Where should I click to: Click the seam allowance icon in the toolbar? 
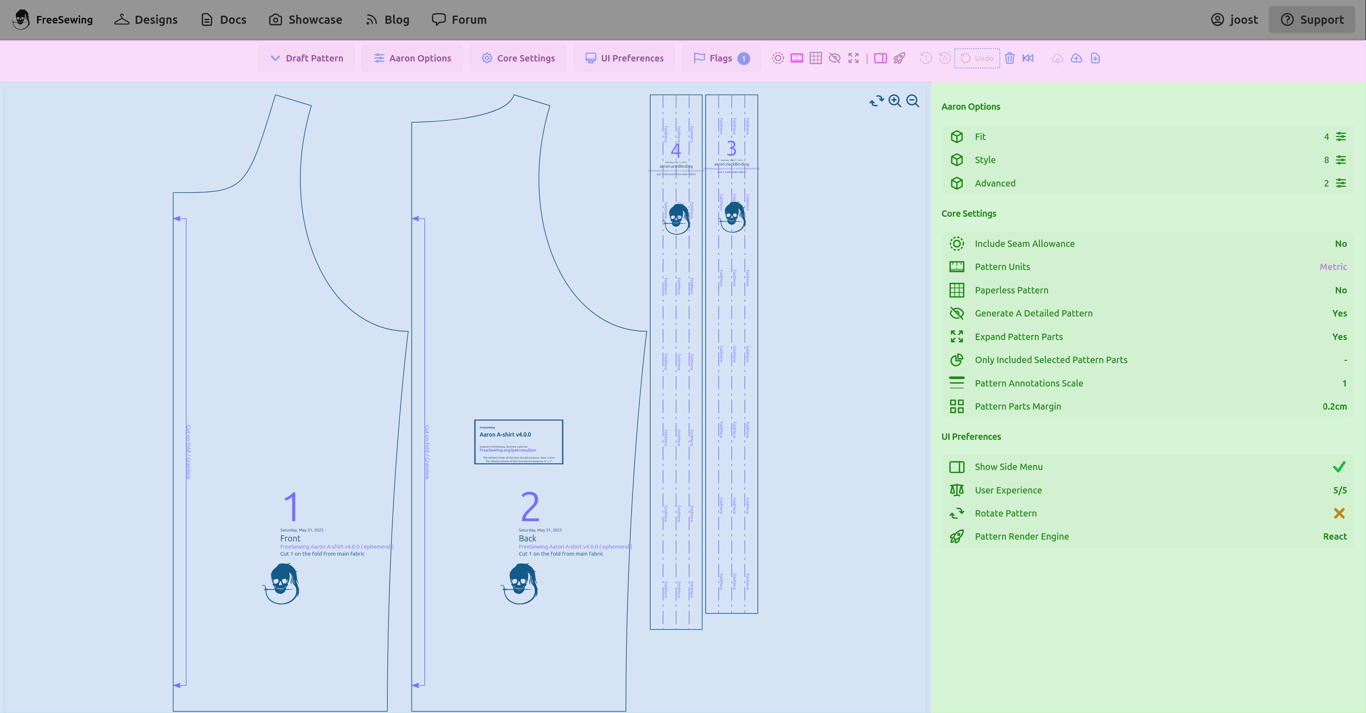click(x=778, y=58)
